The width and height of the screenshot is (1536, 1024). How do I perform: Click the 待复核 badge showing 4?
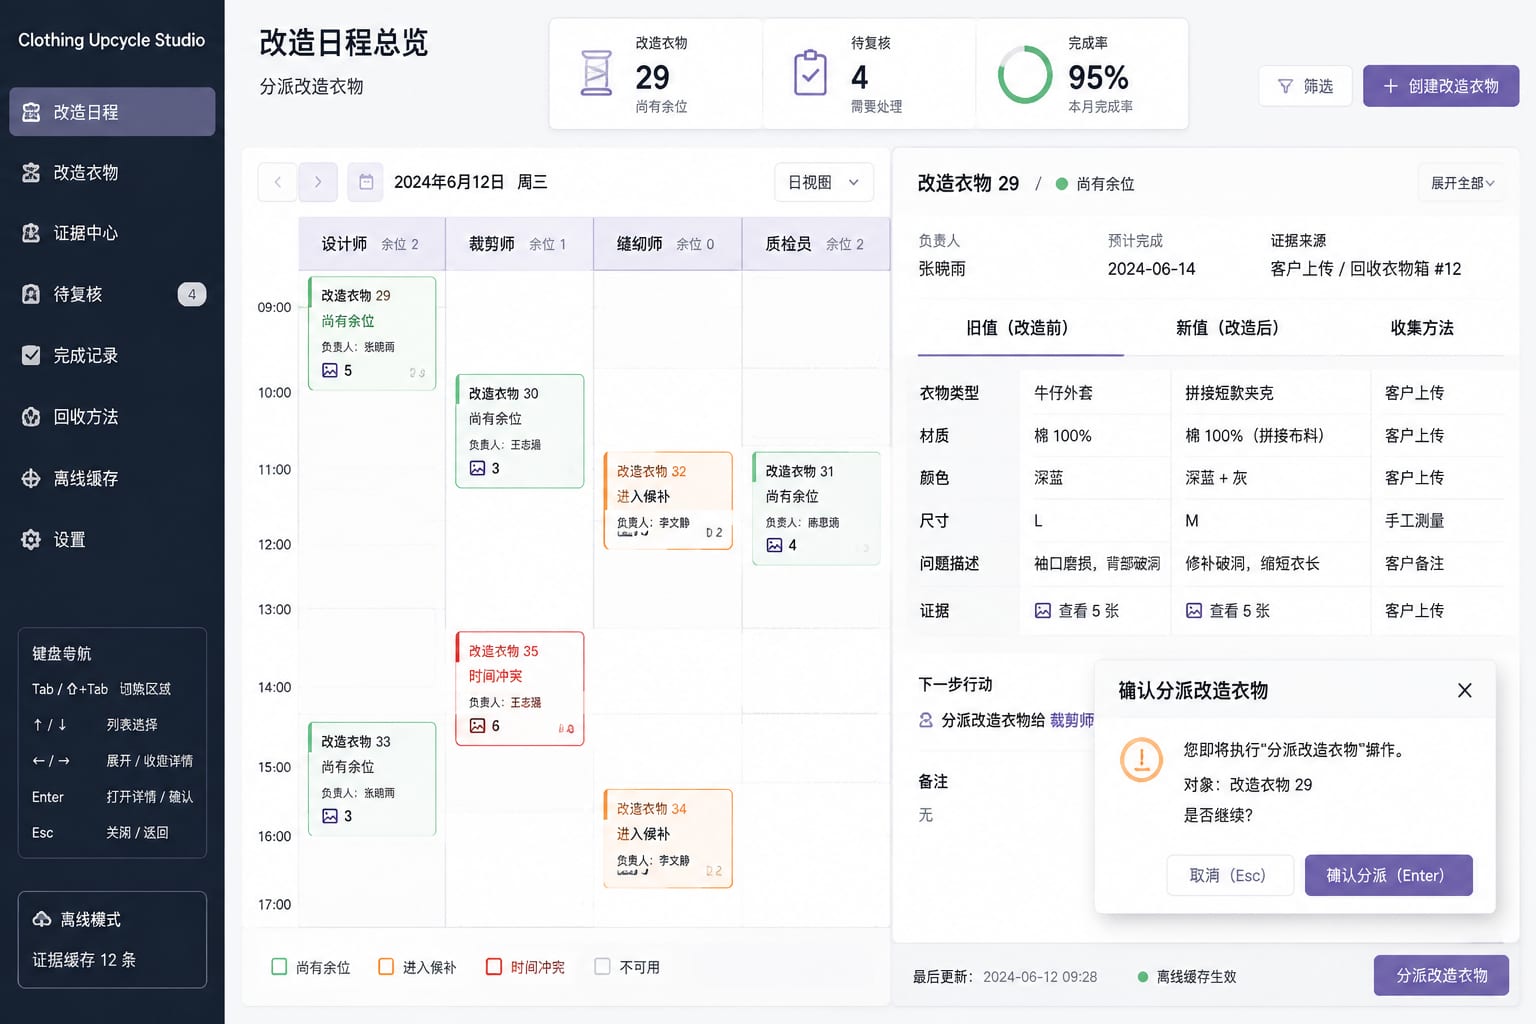pos(192,294)
